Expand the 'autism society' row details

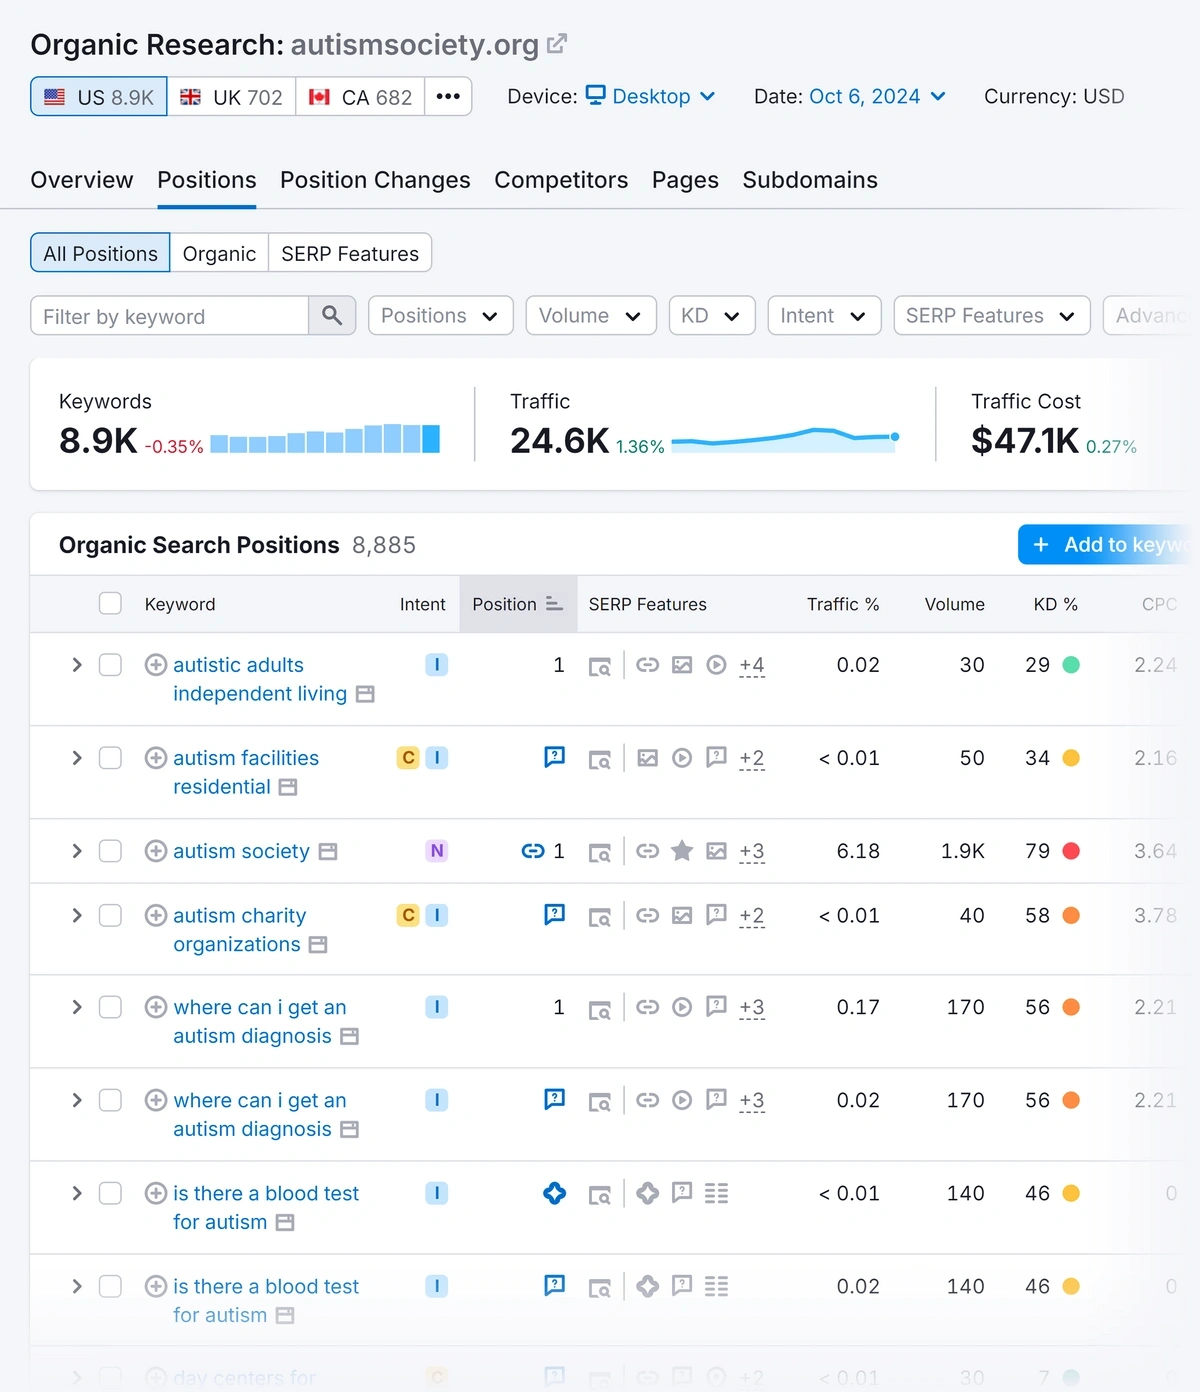point(77,851)
